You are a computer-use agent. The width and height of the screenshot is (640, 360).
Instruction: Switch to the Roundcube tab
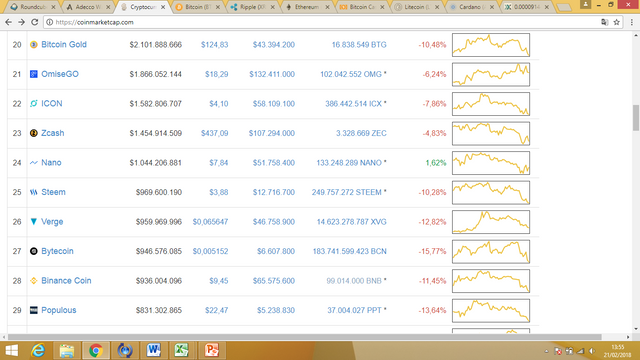click(33, 7)
